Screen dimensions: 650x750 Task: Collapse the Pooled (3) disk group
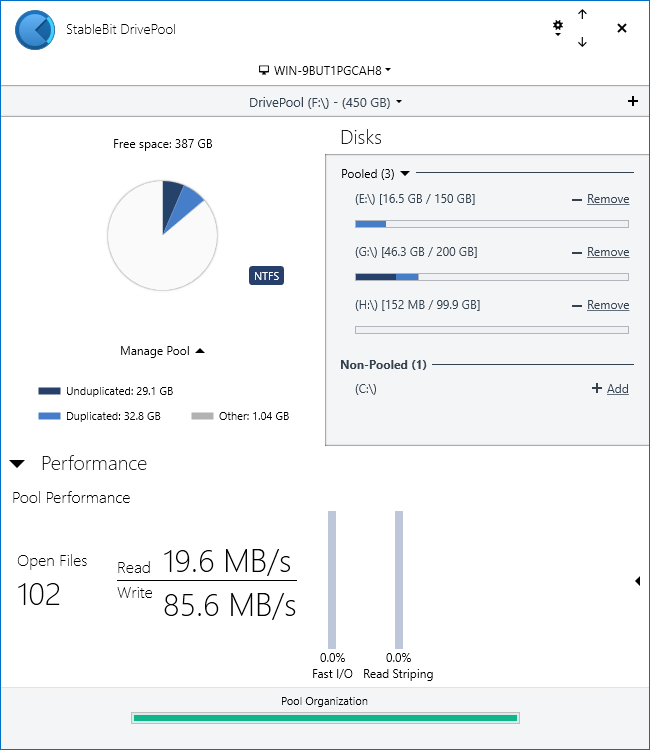point(375,174)
